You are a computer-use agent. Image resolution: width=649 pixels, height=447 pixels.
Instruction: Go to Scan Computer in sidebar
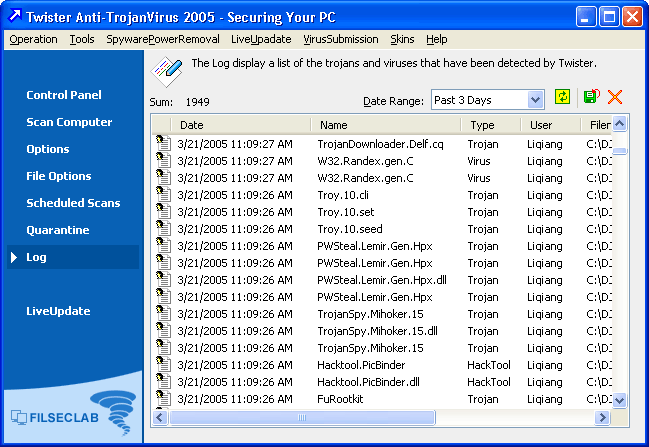(x=69, y=122)
